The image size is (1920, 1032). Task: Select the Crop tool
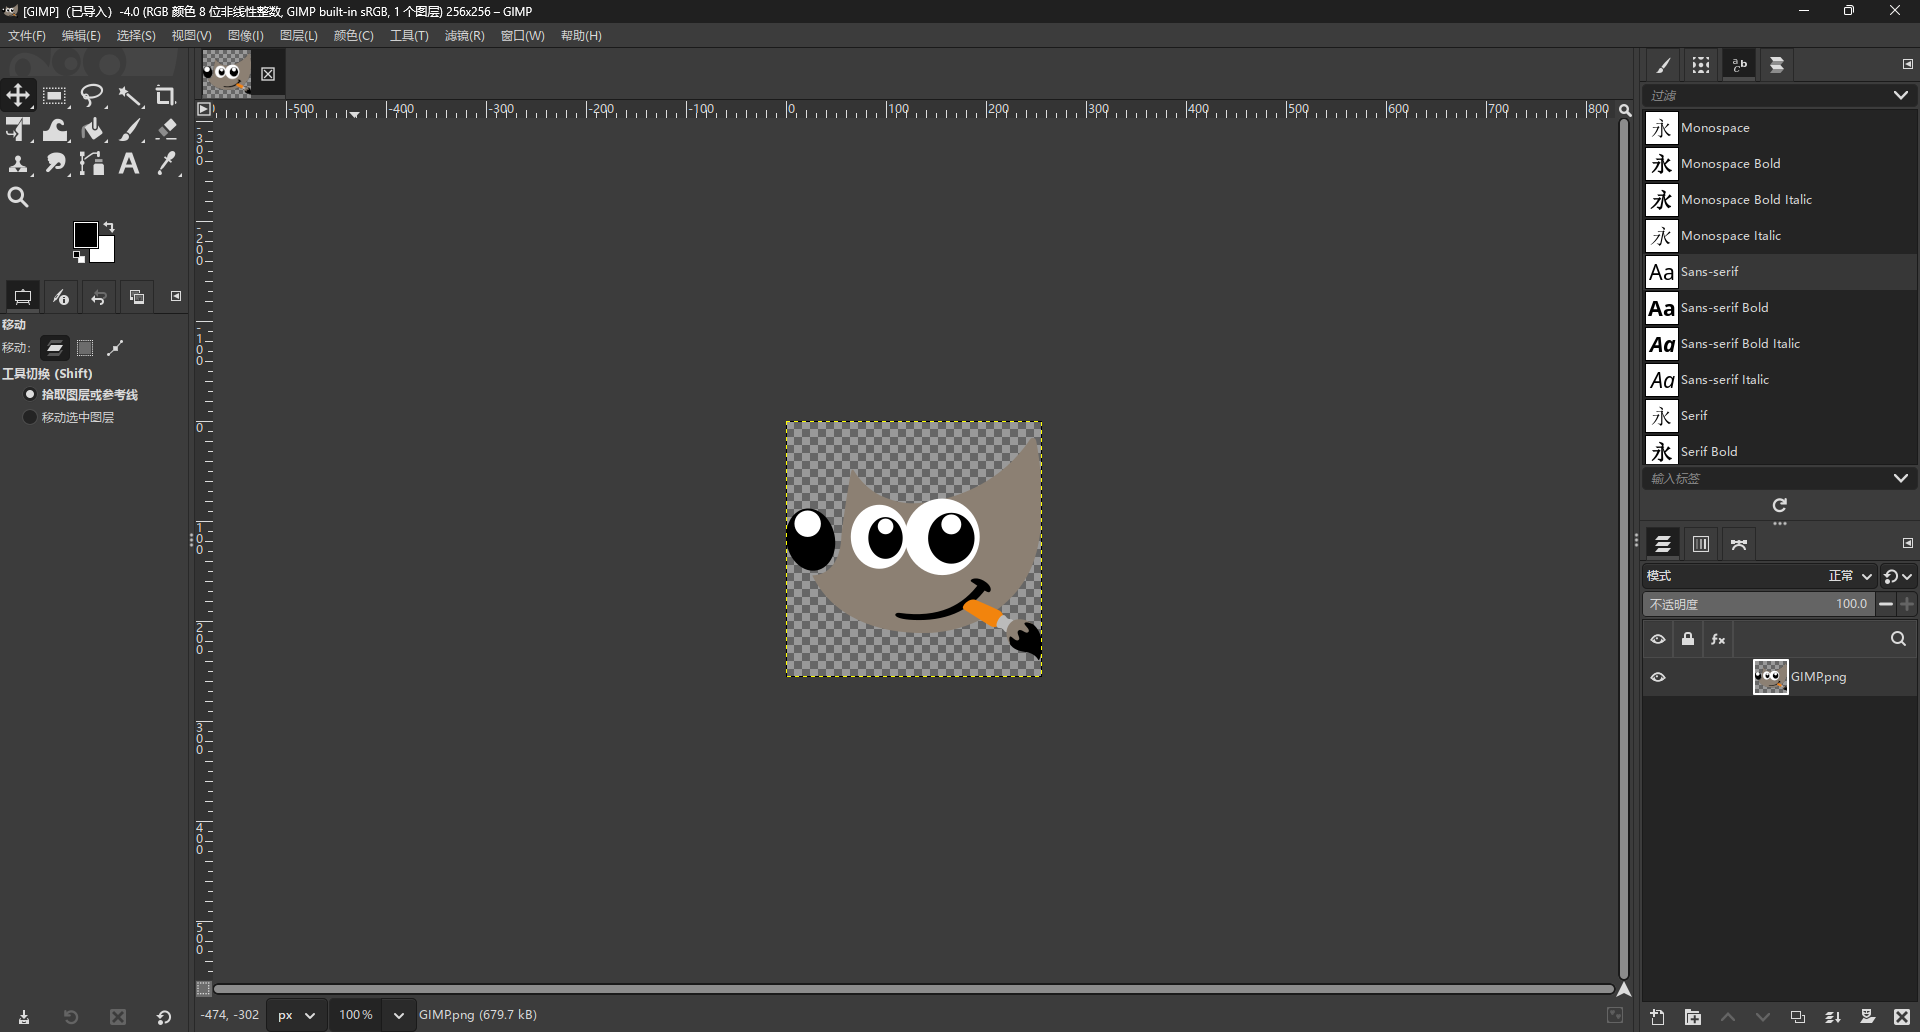(166, 96)
